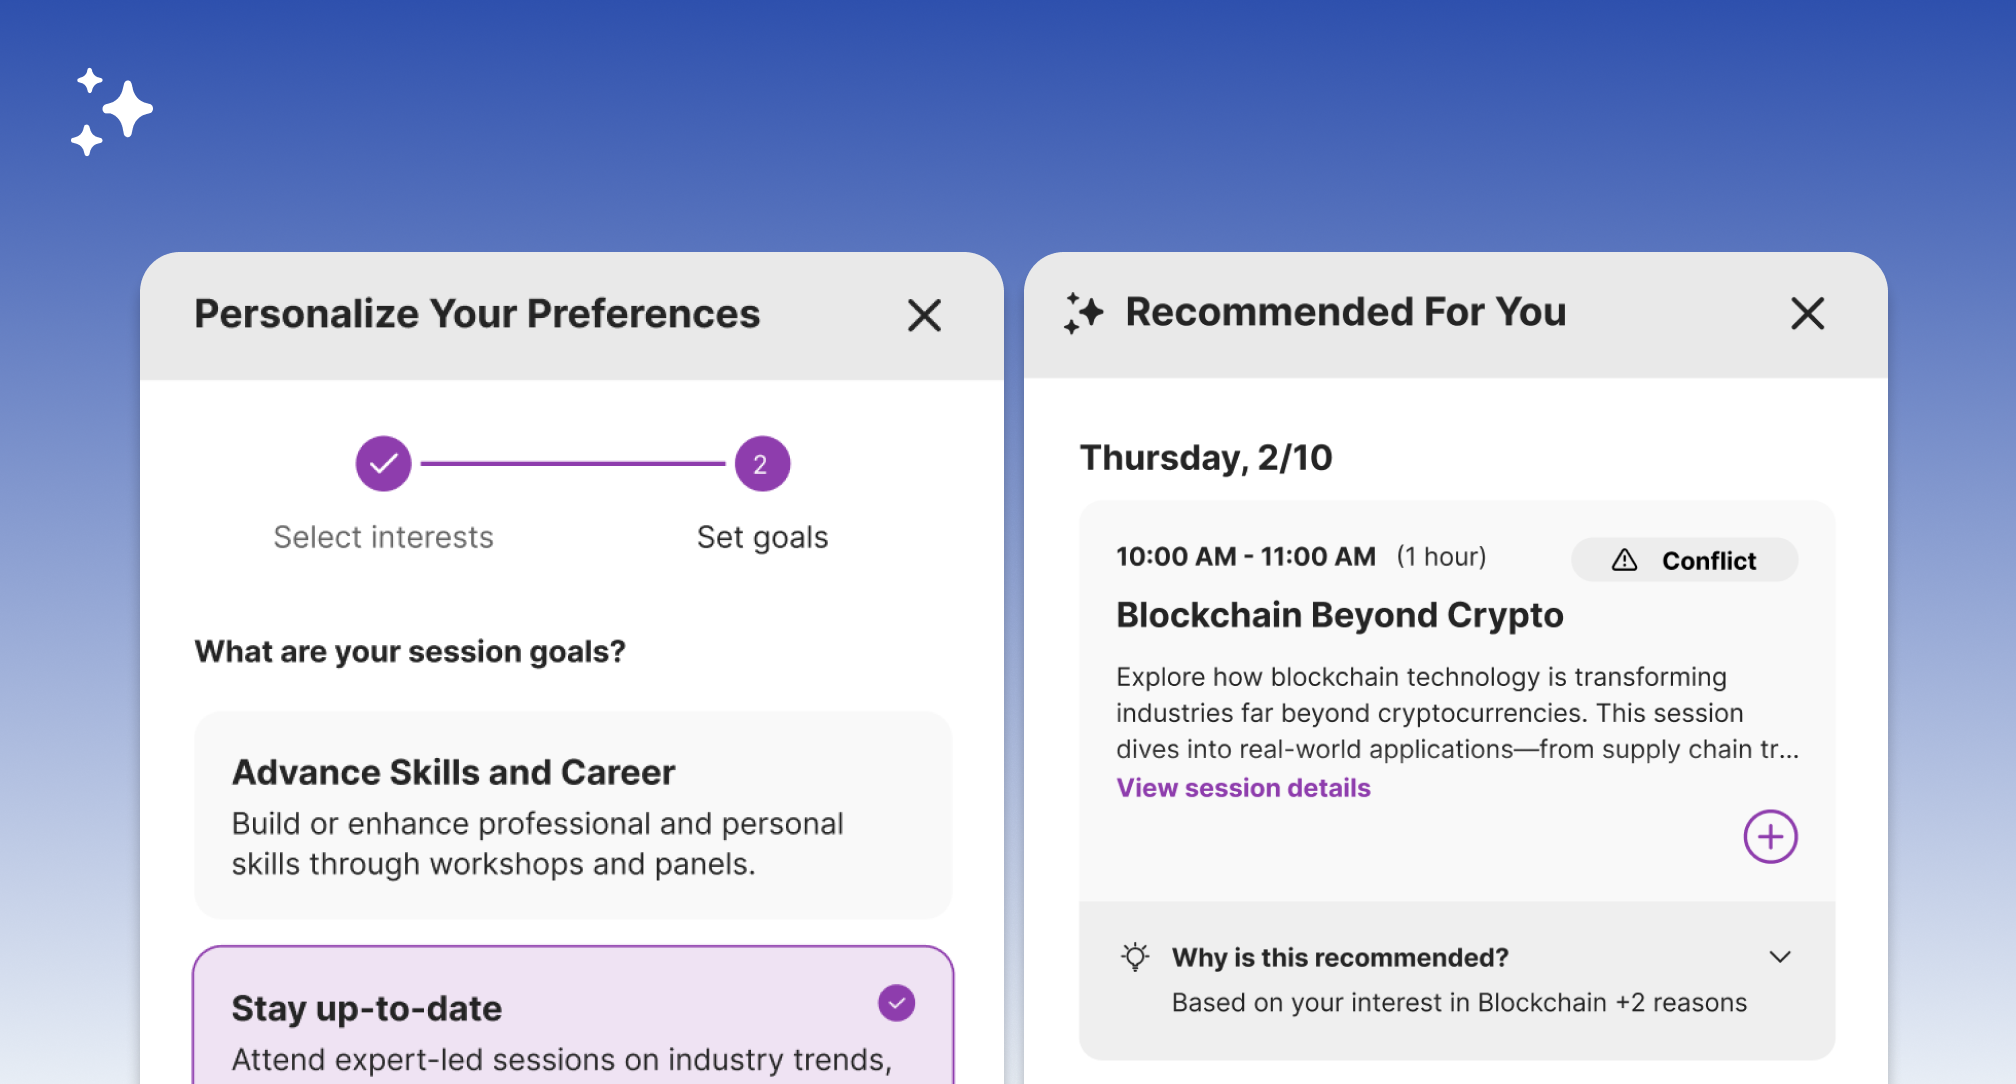2016x1084 pixels.
Task: Switch to the Select interests step
Action: point(383,536)
